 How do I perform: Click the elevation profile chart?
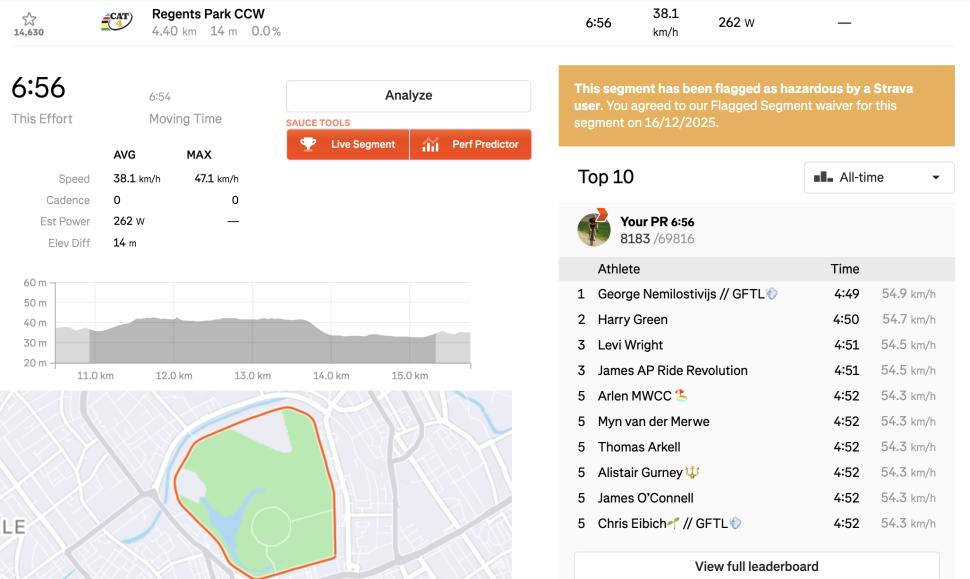263,323
